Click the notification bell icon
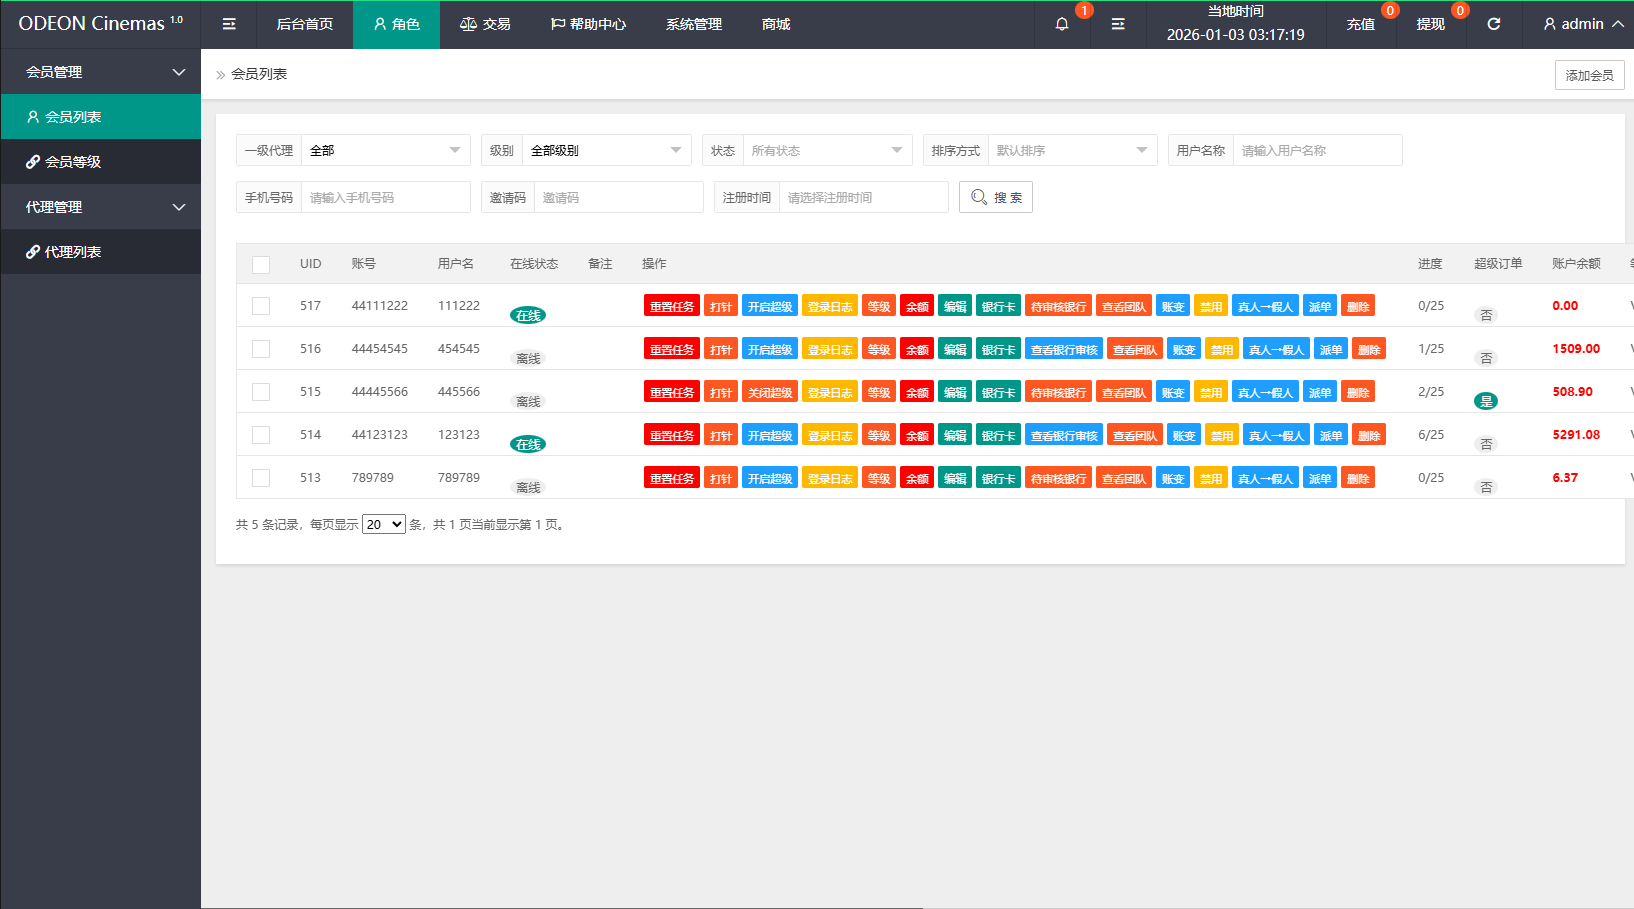The height and width of the screenshot is (909, 1634). (x=1062, y=24)
